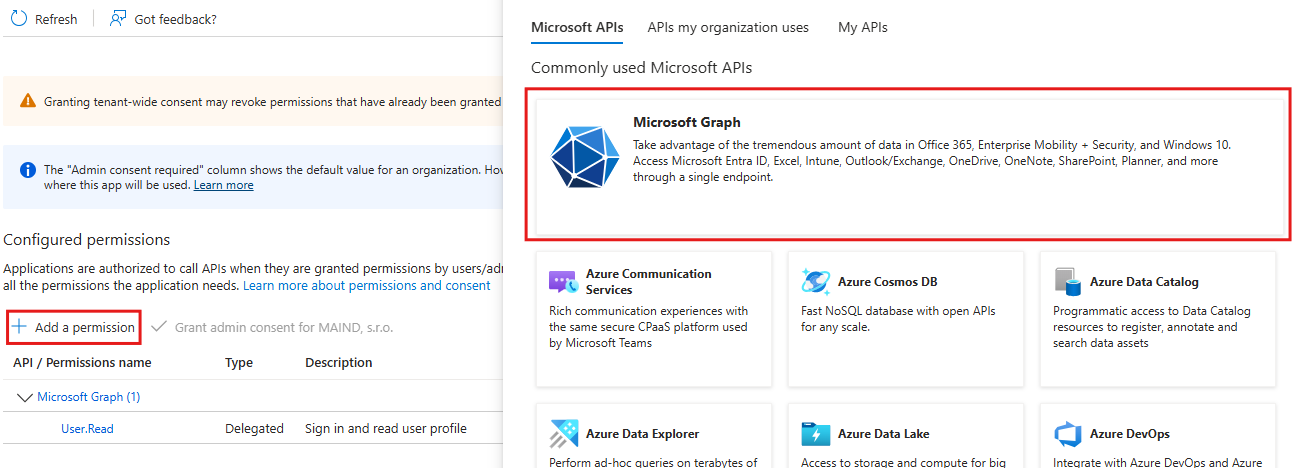
Task: Switch to the Microsoft APIs tab
Action: click(577, 27)
